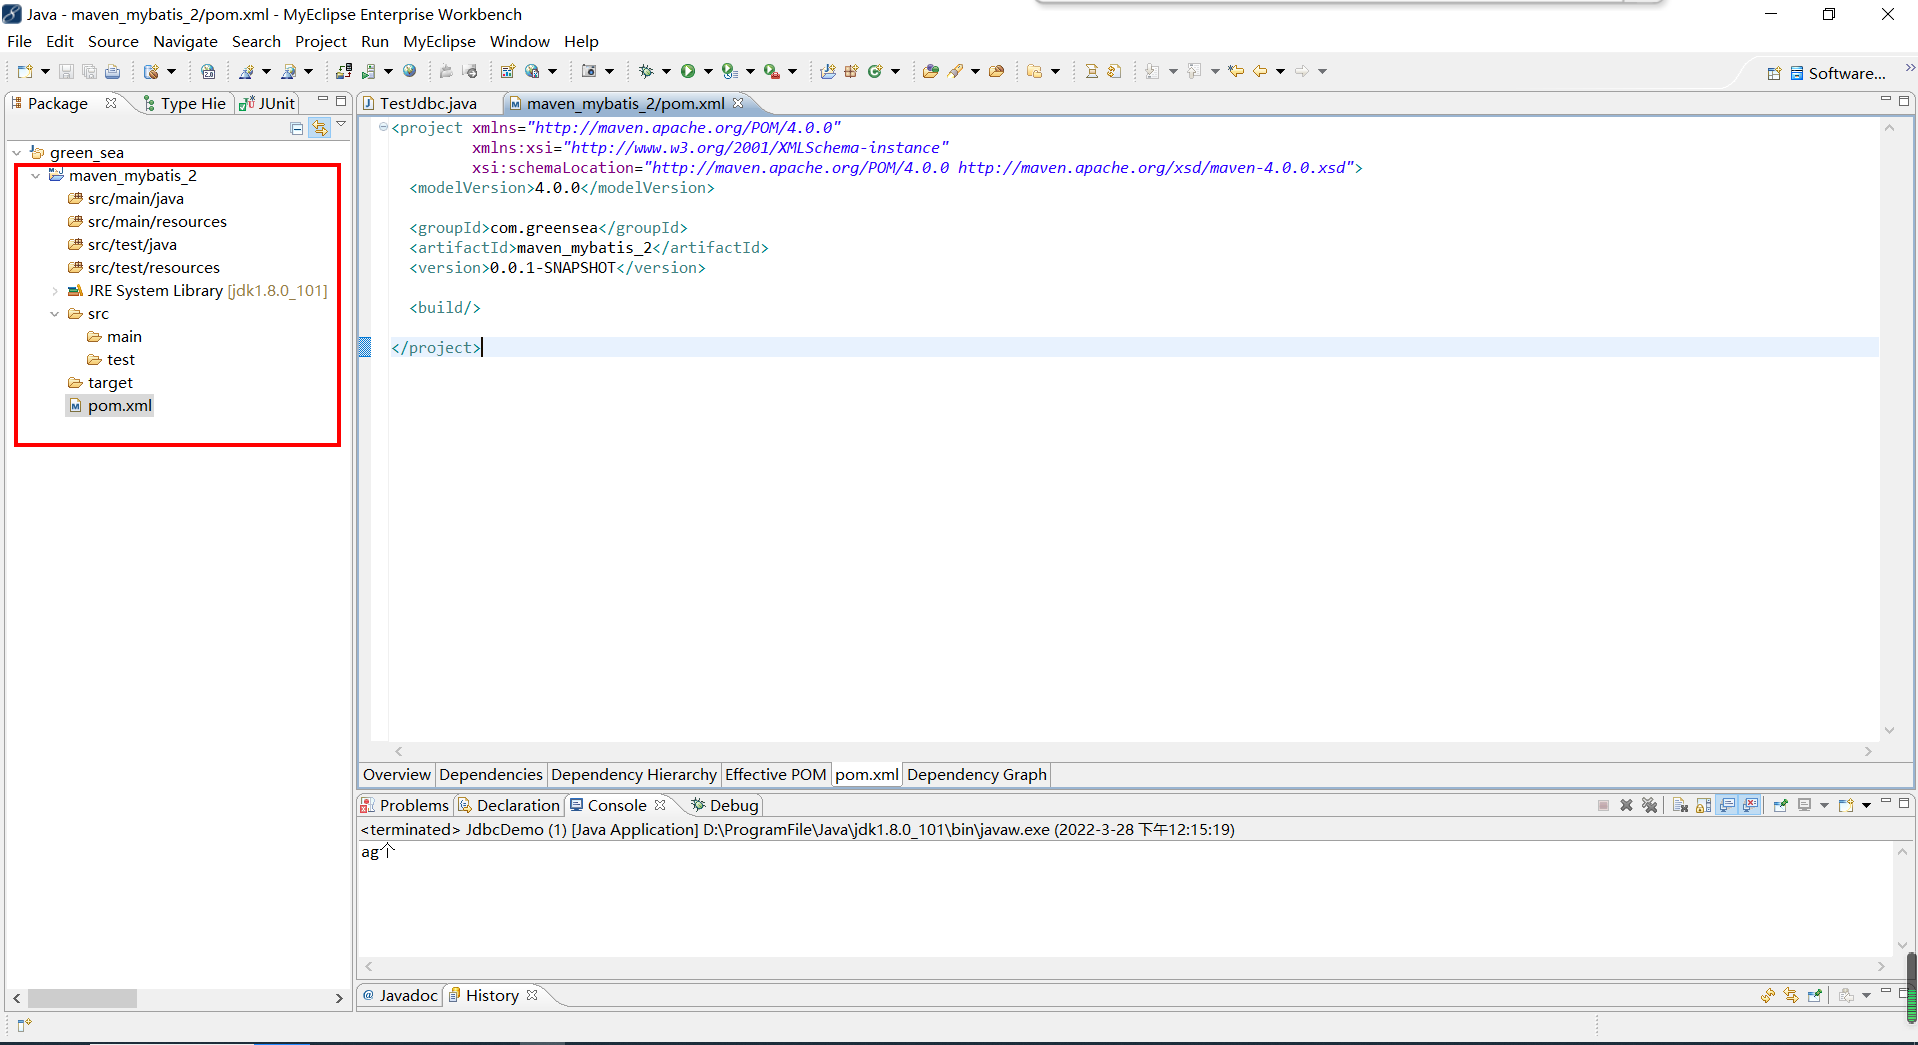The width and height of the screenshot is (1918, 1045).
Task: Open the Navigate menu
Action: [185, 41]
